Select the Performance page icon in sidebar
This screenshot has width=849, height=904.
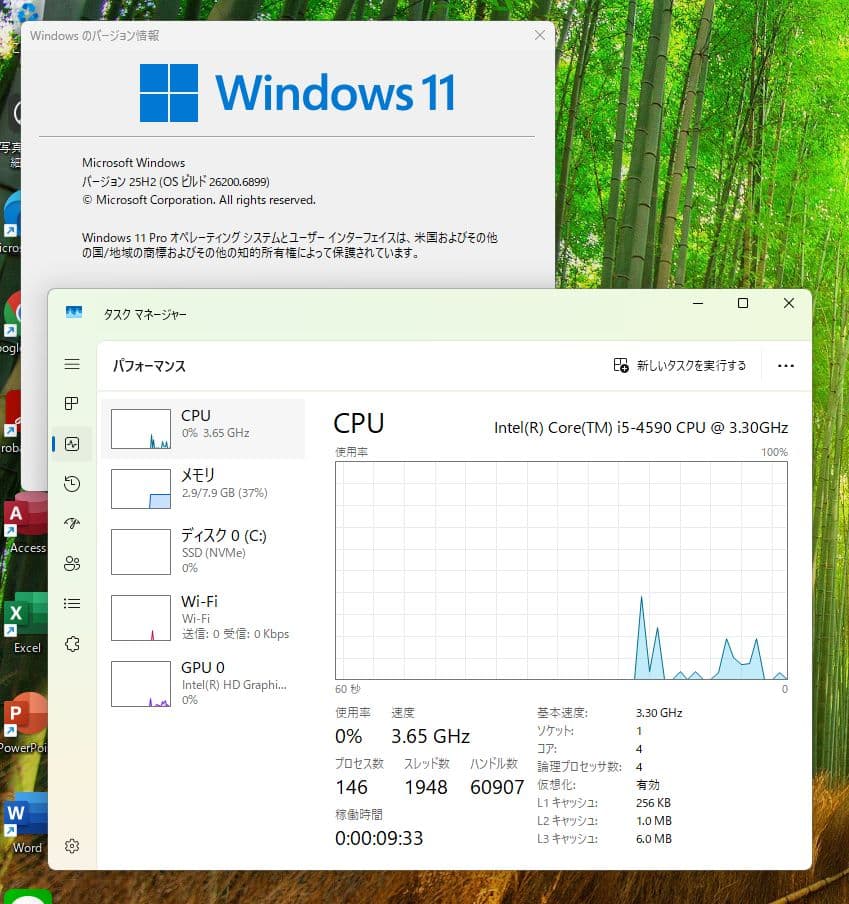click(x=71, y=444)
